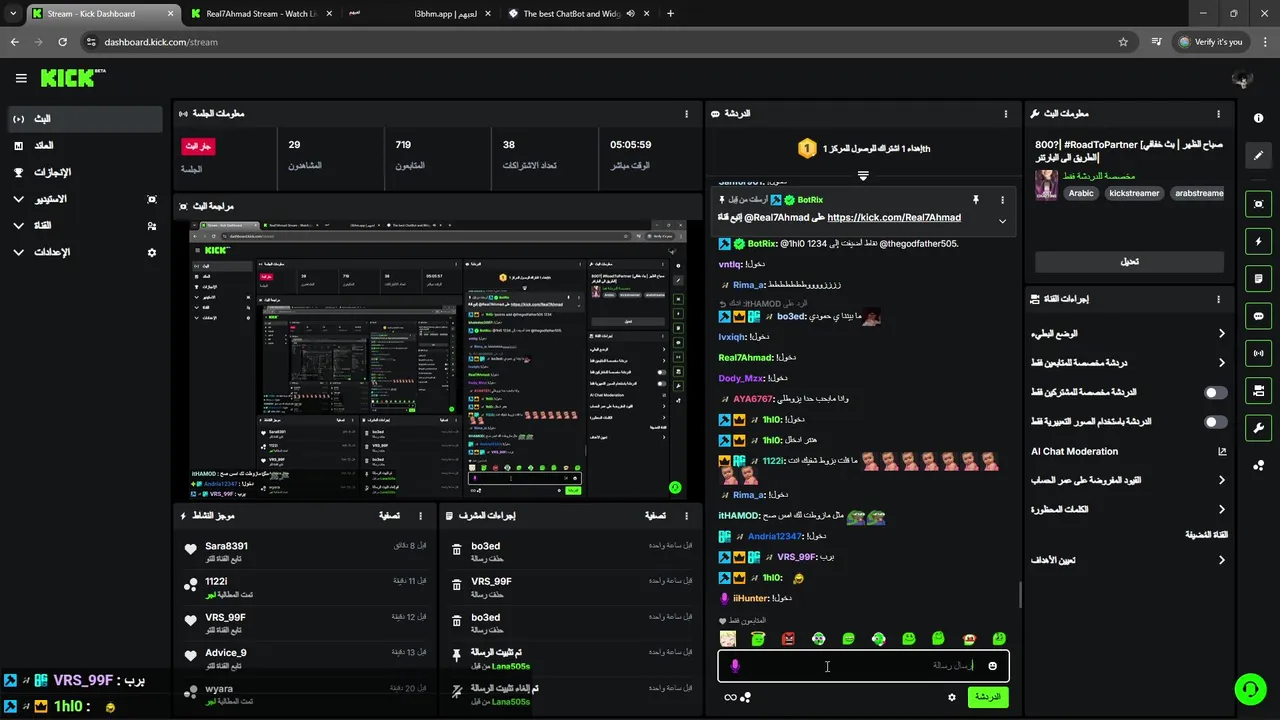Toggle subscribers-only chat switch

[x=1215, y=393]
